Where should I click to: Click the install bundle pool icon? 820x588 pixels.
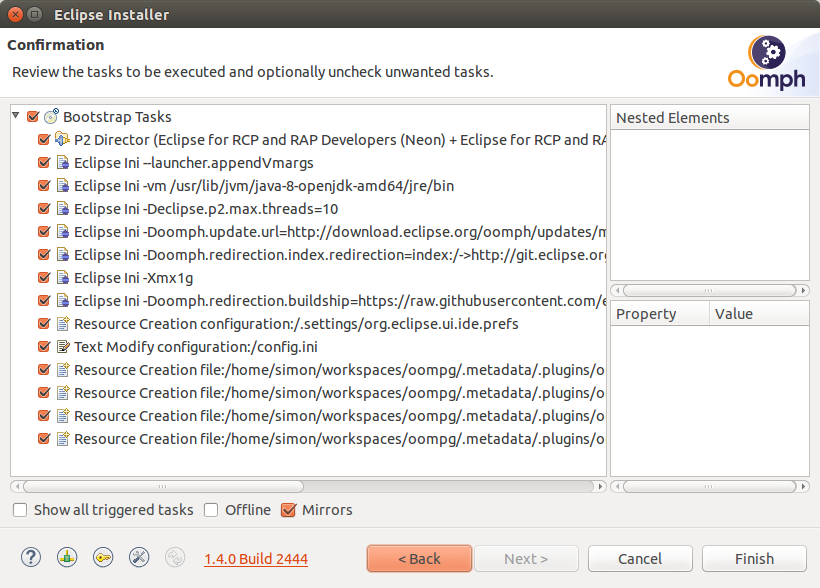[67, 558]
